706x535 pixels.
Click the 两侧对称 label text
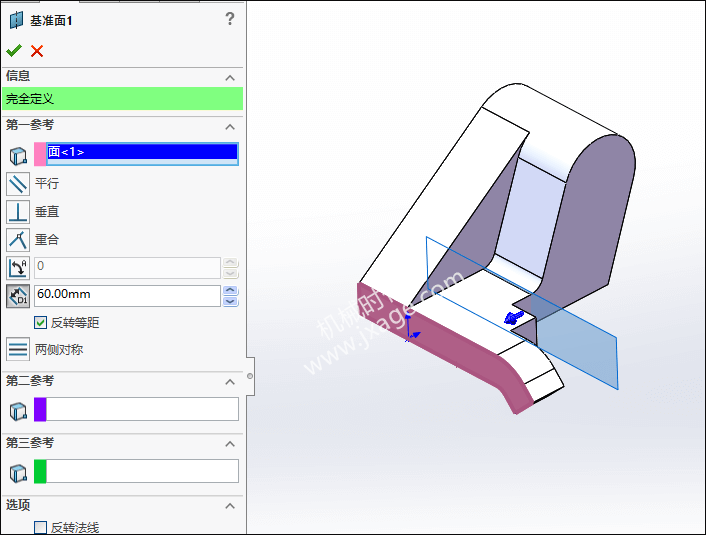(x=59, y=349)
